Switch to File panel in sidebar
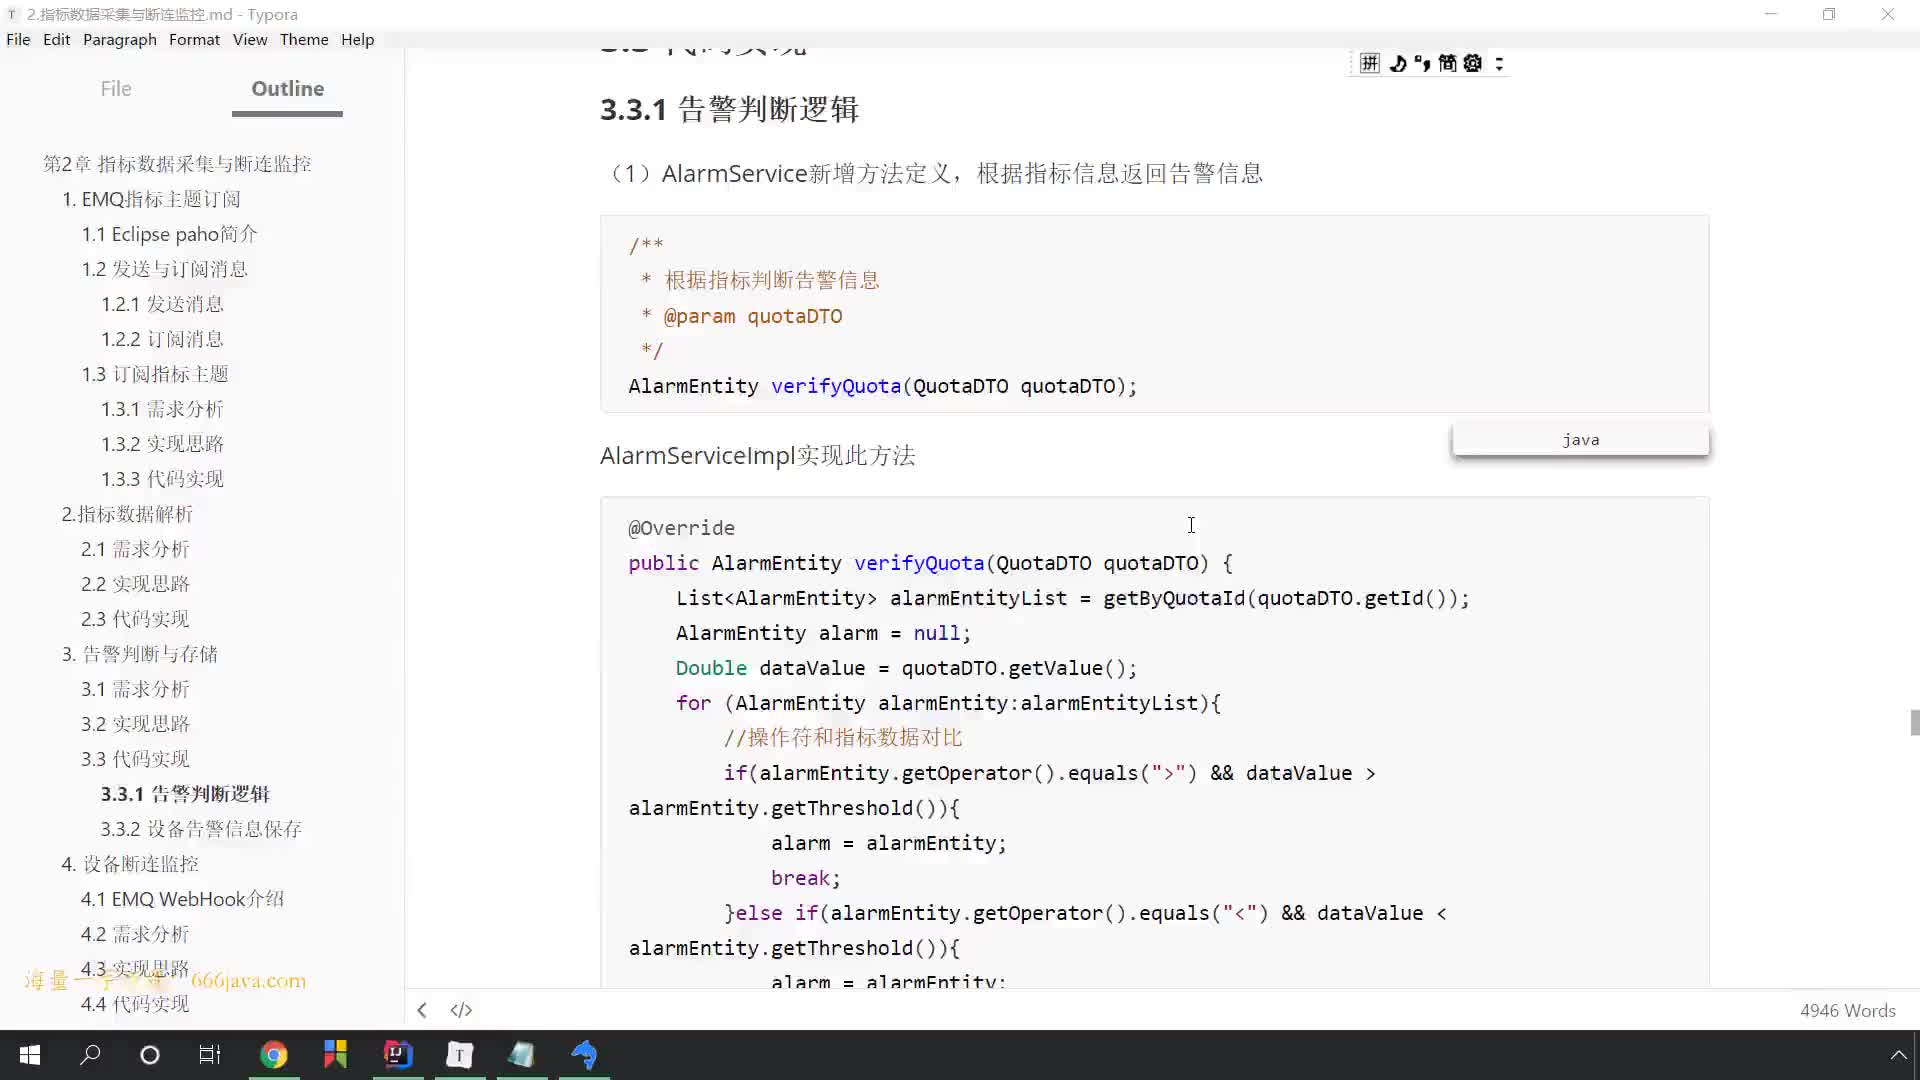 pos(116,88)
